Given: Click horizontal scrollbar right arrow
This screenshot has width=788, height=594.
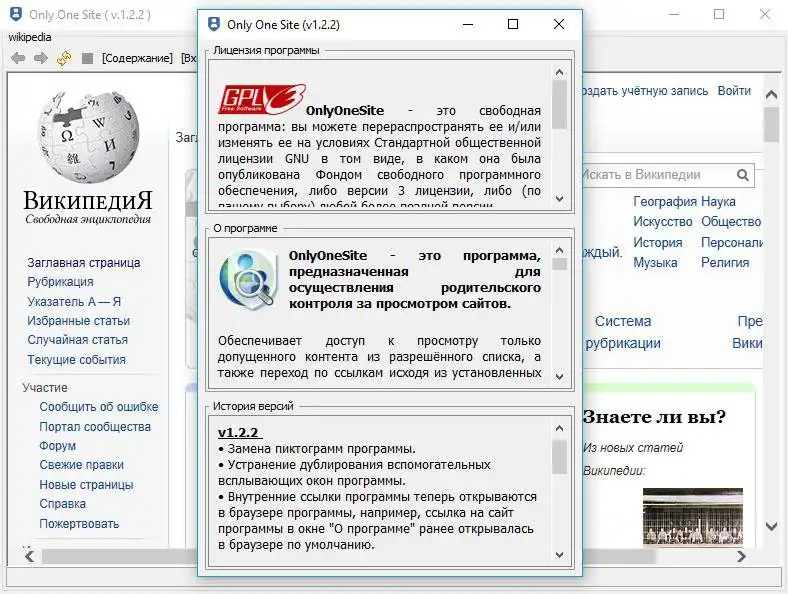Looking at the screenshot, I should pos(741,556).
